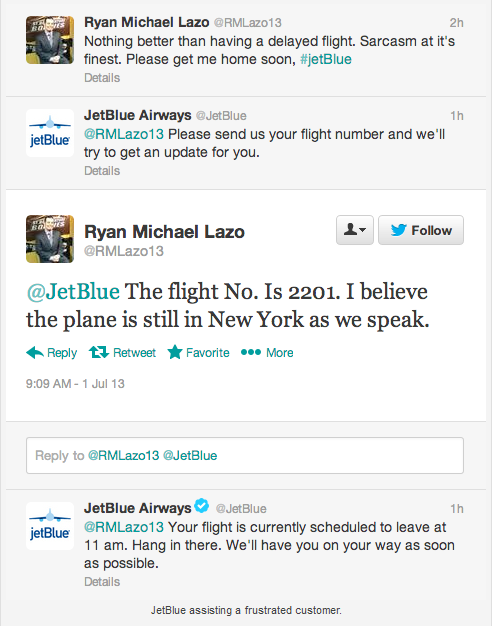This screenshot has width=492, height=626.
Task: Open @JetBlue mention in the main tweet
Action: pos(73,291)
